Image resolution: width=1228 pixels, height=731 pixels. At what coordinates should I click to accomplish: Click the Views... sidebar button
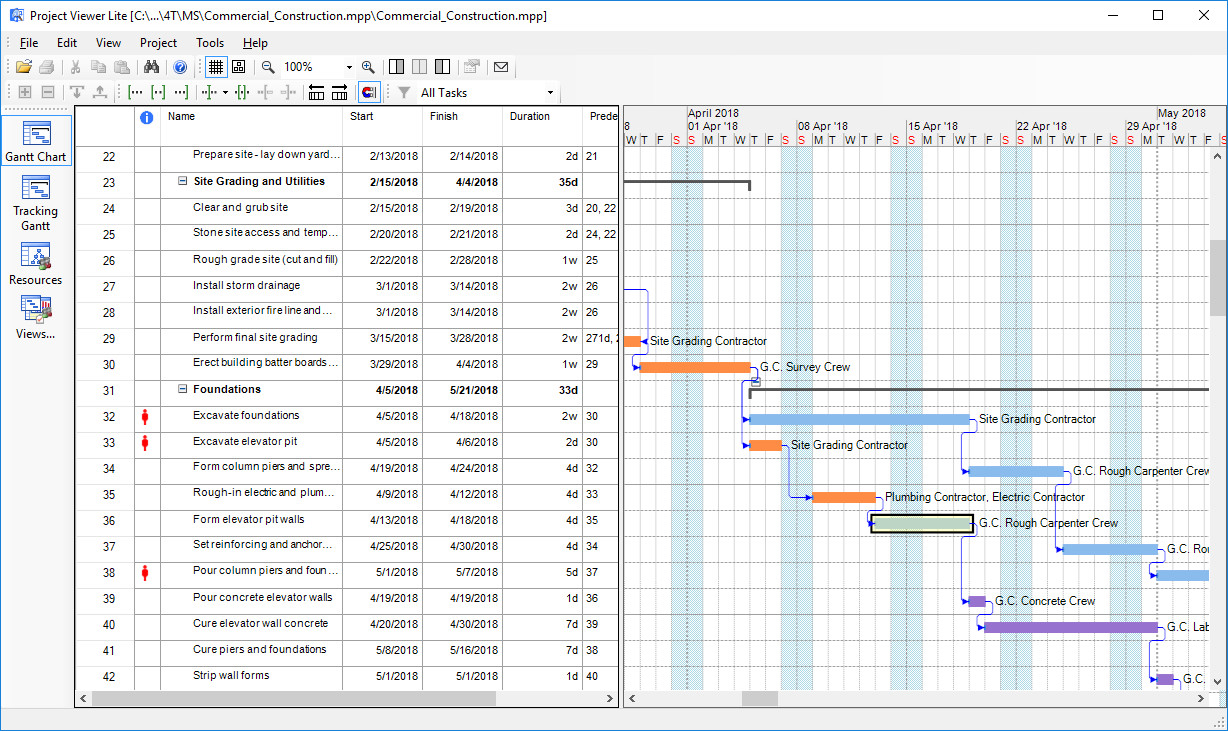click(35, 318)
